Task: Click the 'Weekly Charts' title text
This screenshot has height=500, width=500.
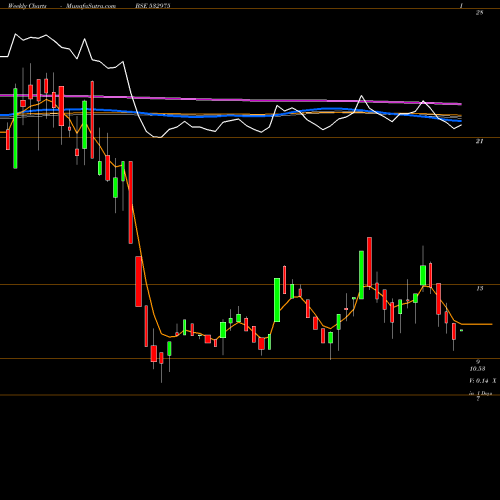Action: click(27, 6)
